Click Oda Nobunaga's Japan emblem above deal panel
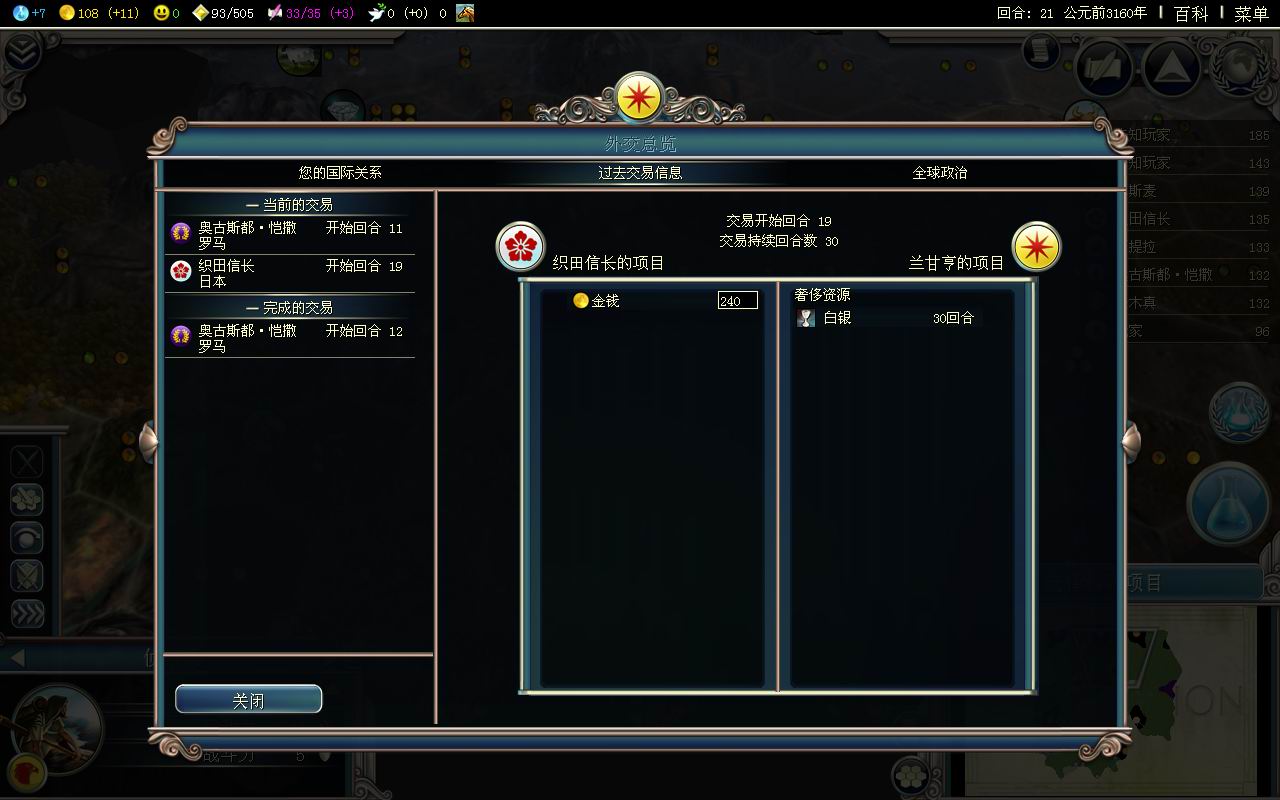 [x=521, y=246]
